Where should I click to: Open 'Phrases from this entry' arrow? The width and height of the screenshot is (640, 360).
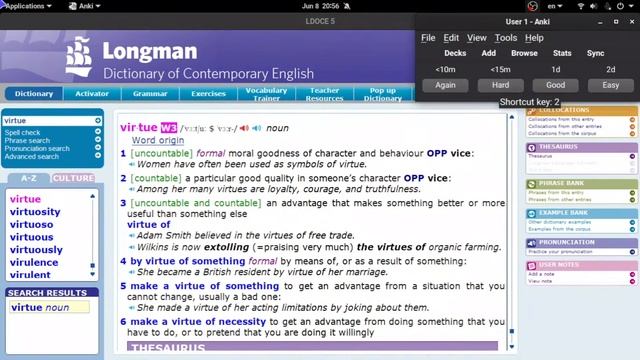632,193
